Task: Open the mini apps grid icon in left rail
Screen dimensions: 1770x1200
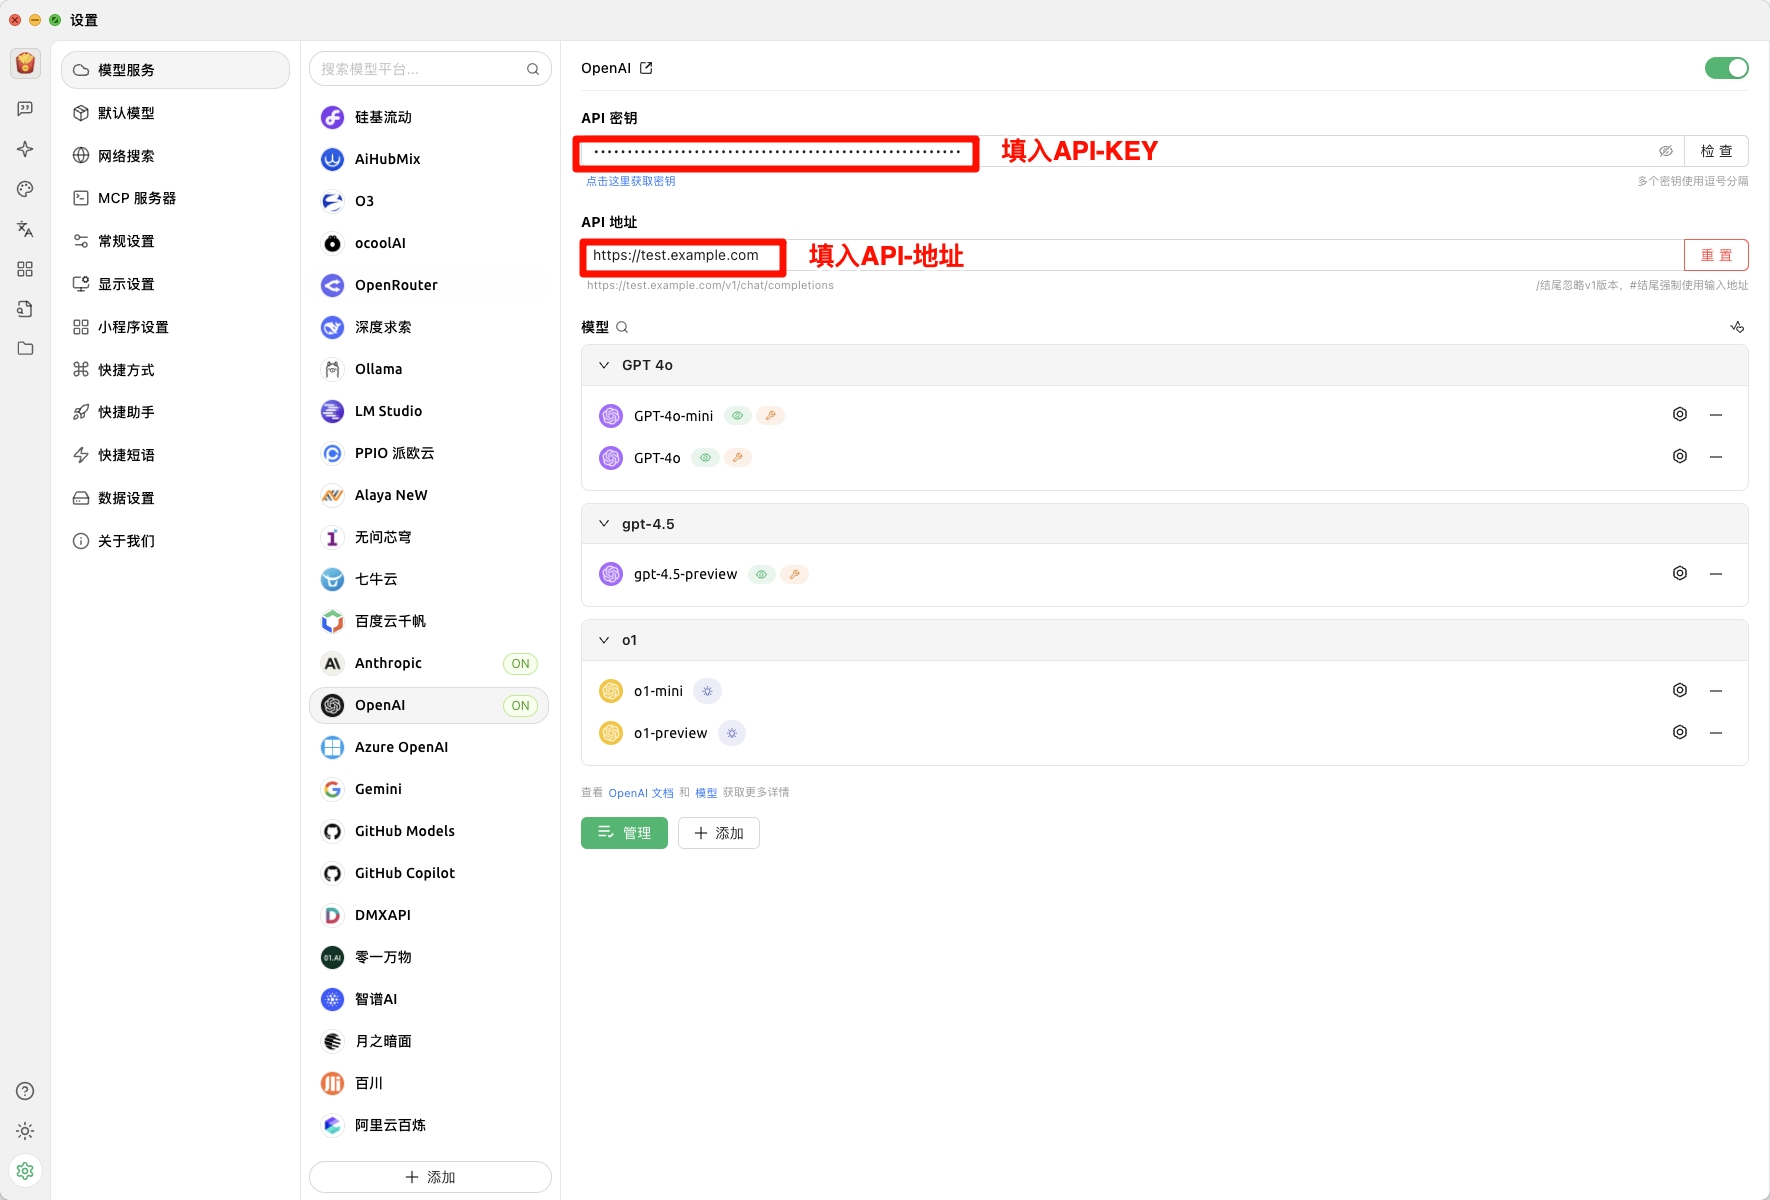Action: (25, 269)
